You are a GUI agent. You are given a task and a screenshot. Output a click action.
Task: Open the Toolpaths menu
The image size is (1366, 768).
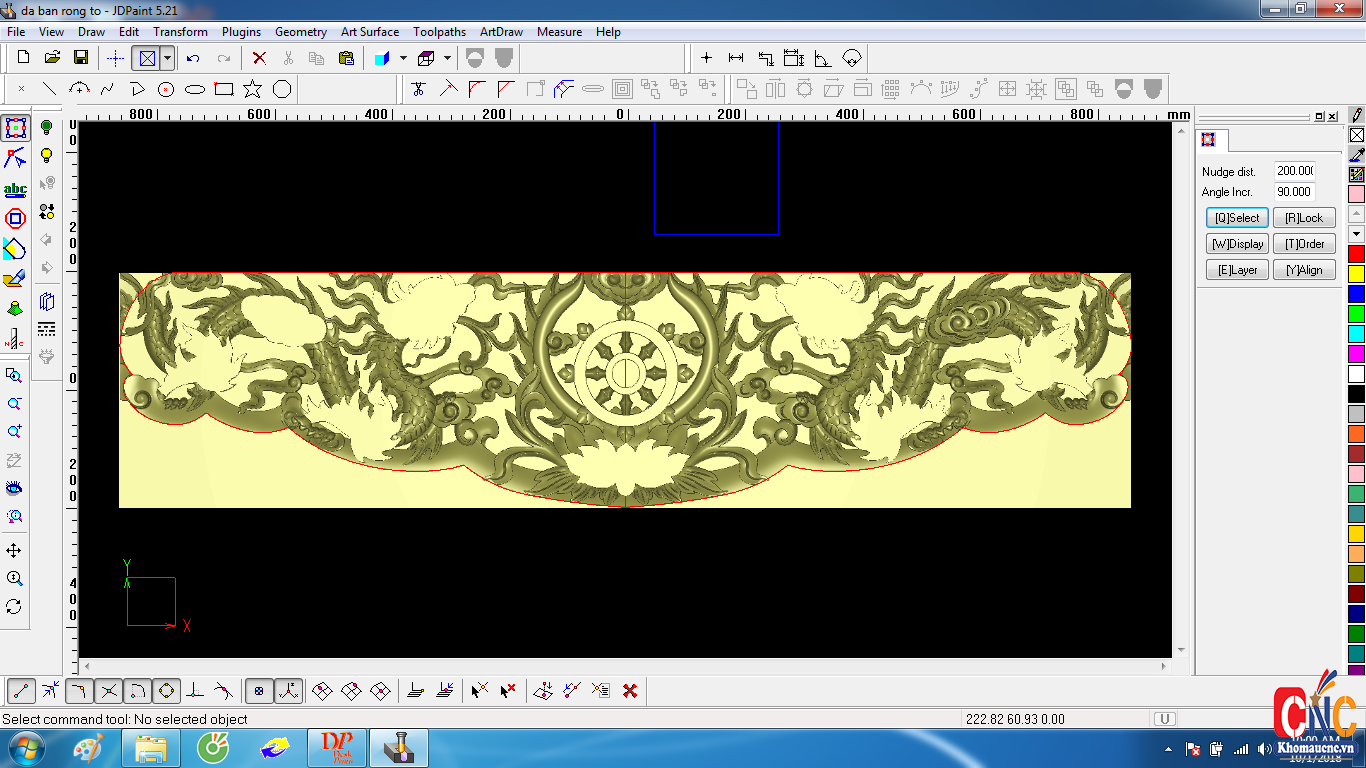click(439, 32)
